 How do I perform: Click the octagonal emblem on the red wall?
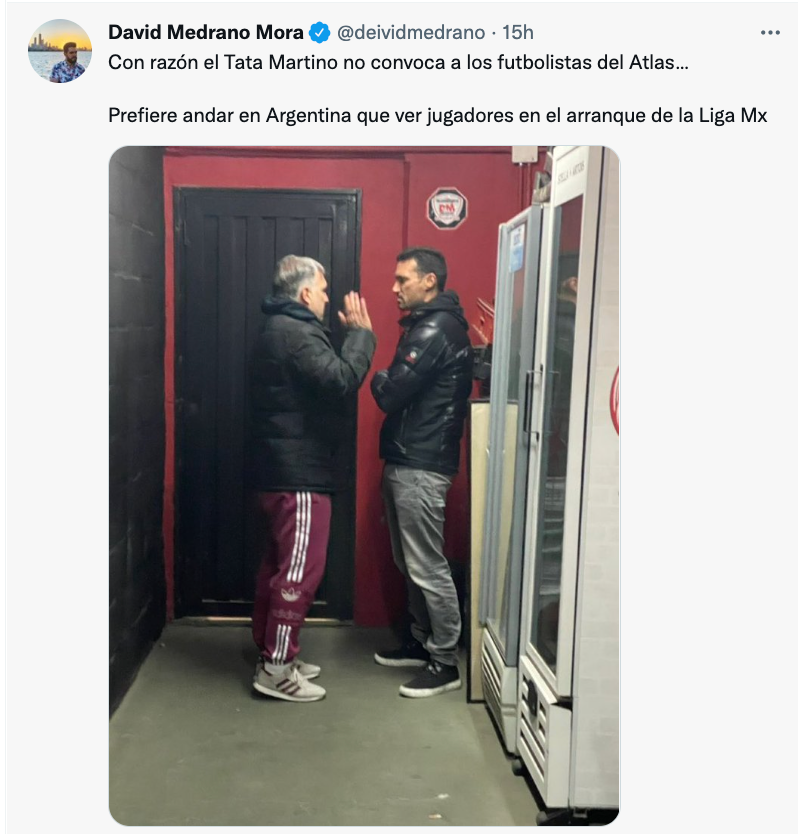pyautogui.click(x=447, y=208)
